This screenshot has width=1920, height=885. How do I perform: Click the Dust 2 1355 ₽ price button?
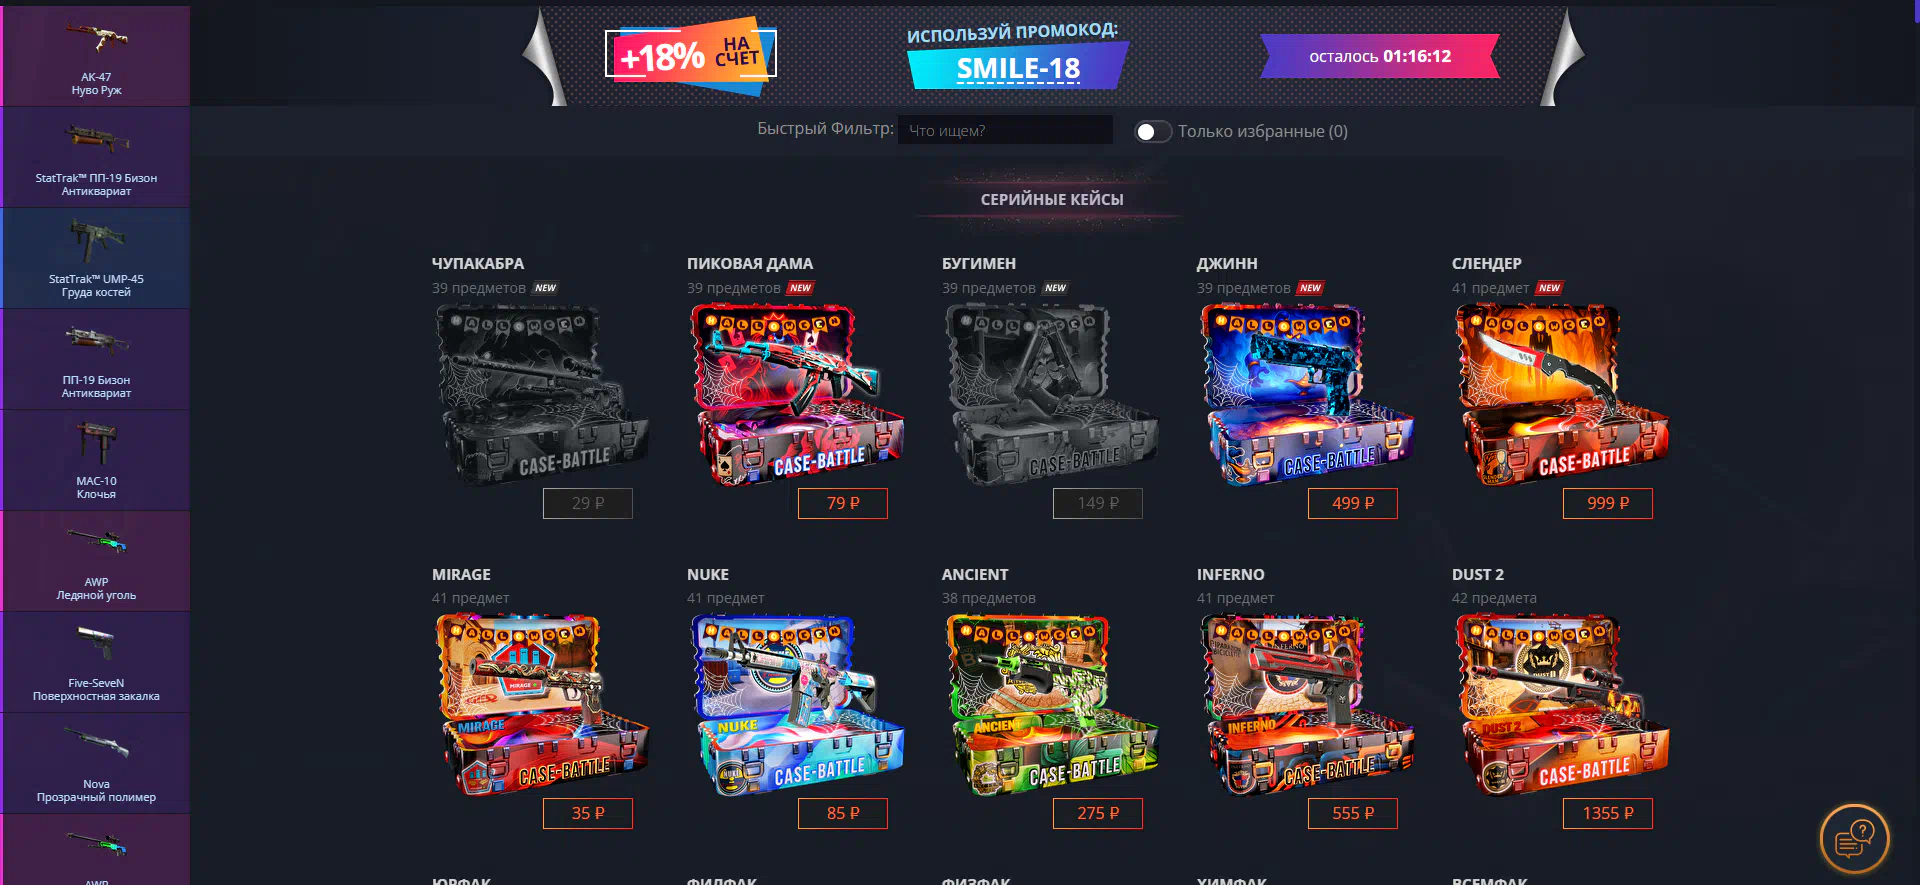(1608, 813)
